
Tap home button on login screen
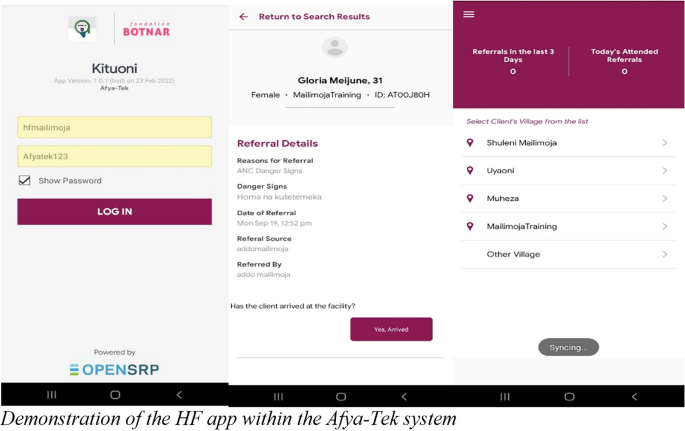[115, 395]
